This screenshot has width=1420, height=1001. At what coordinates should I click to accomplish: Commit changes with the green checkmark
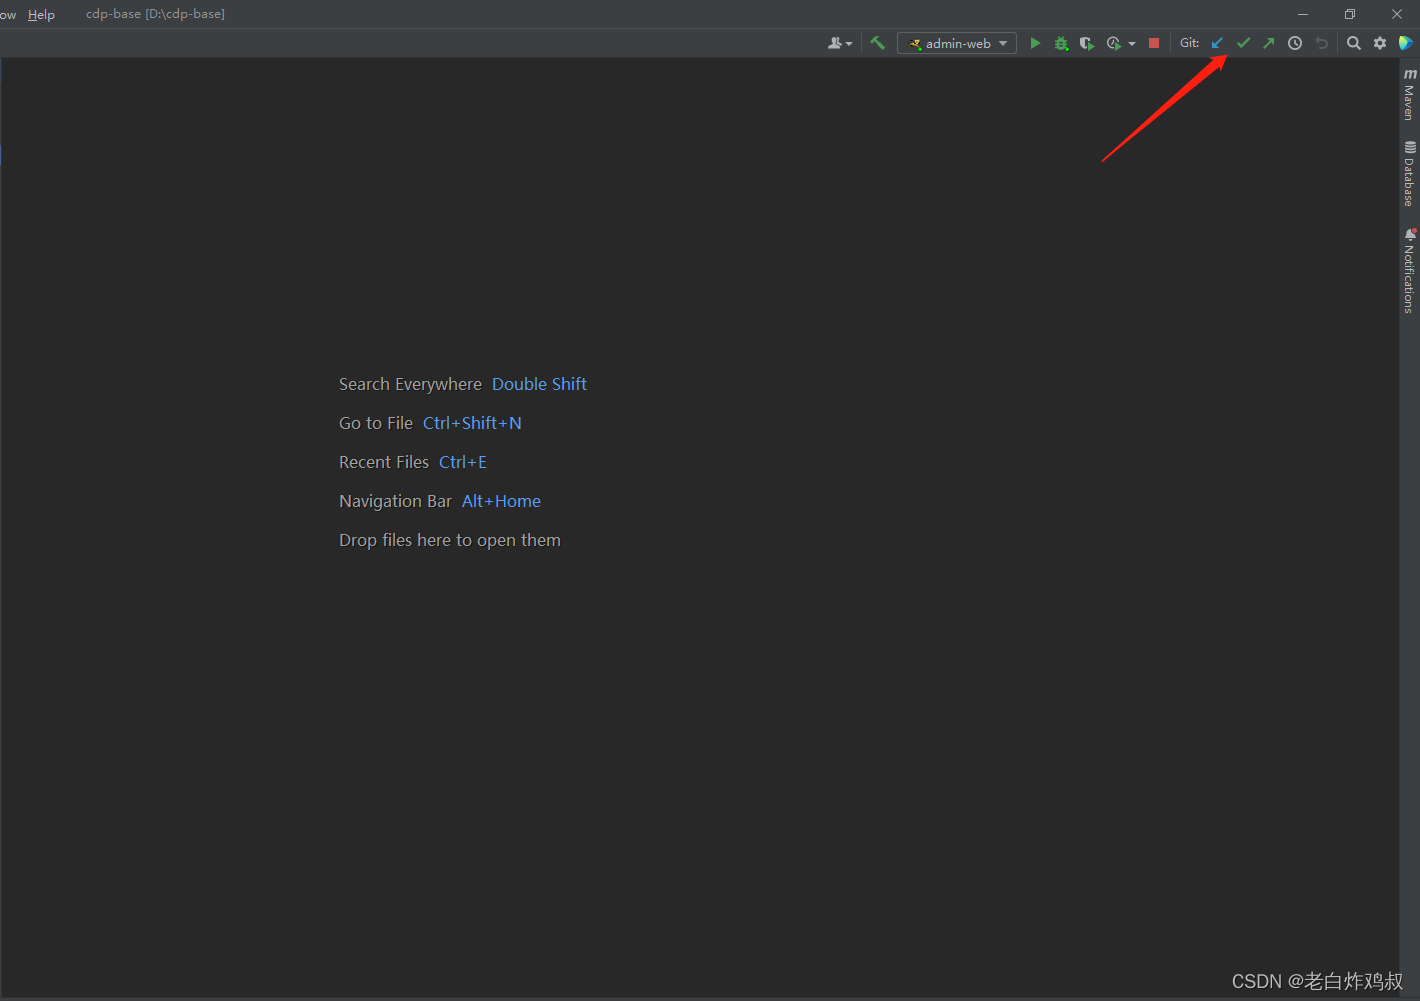coord(1243,43)
